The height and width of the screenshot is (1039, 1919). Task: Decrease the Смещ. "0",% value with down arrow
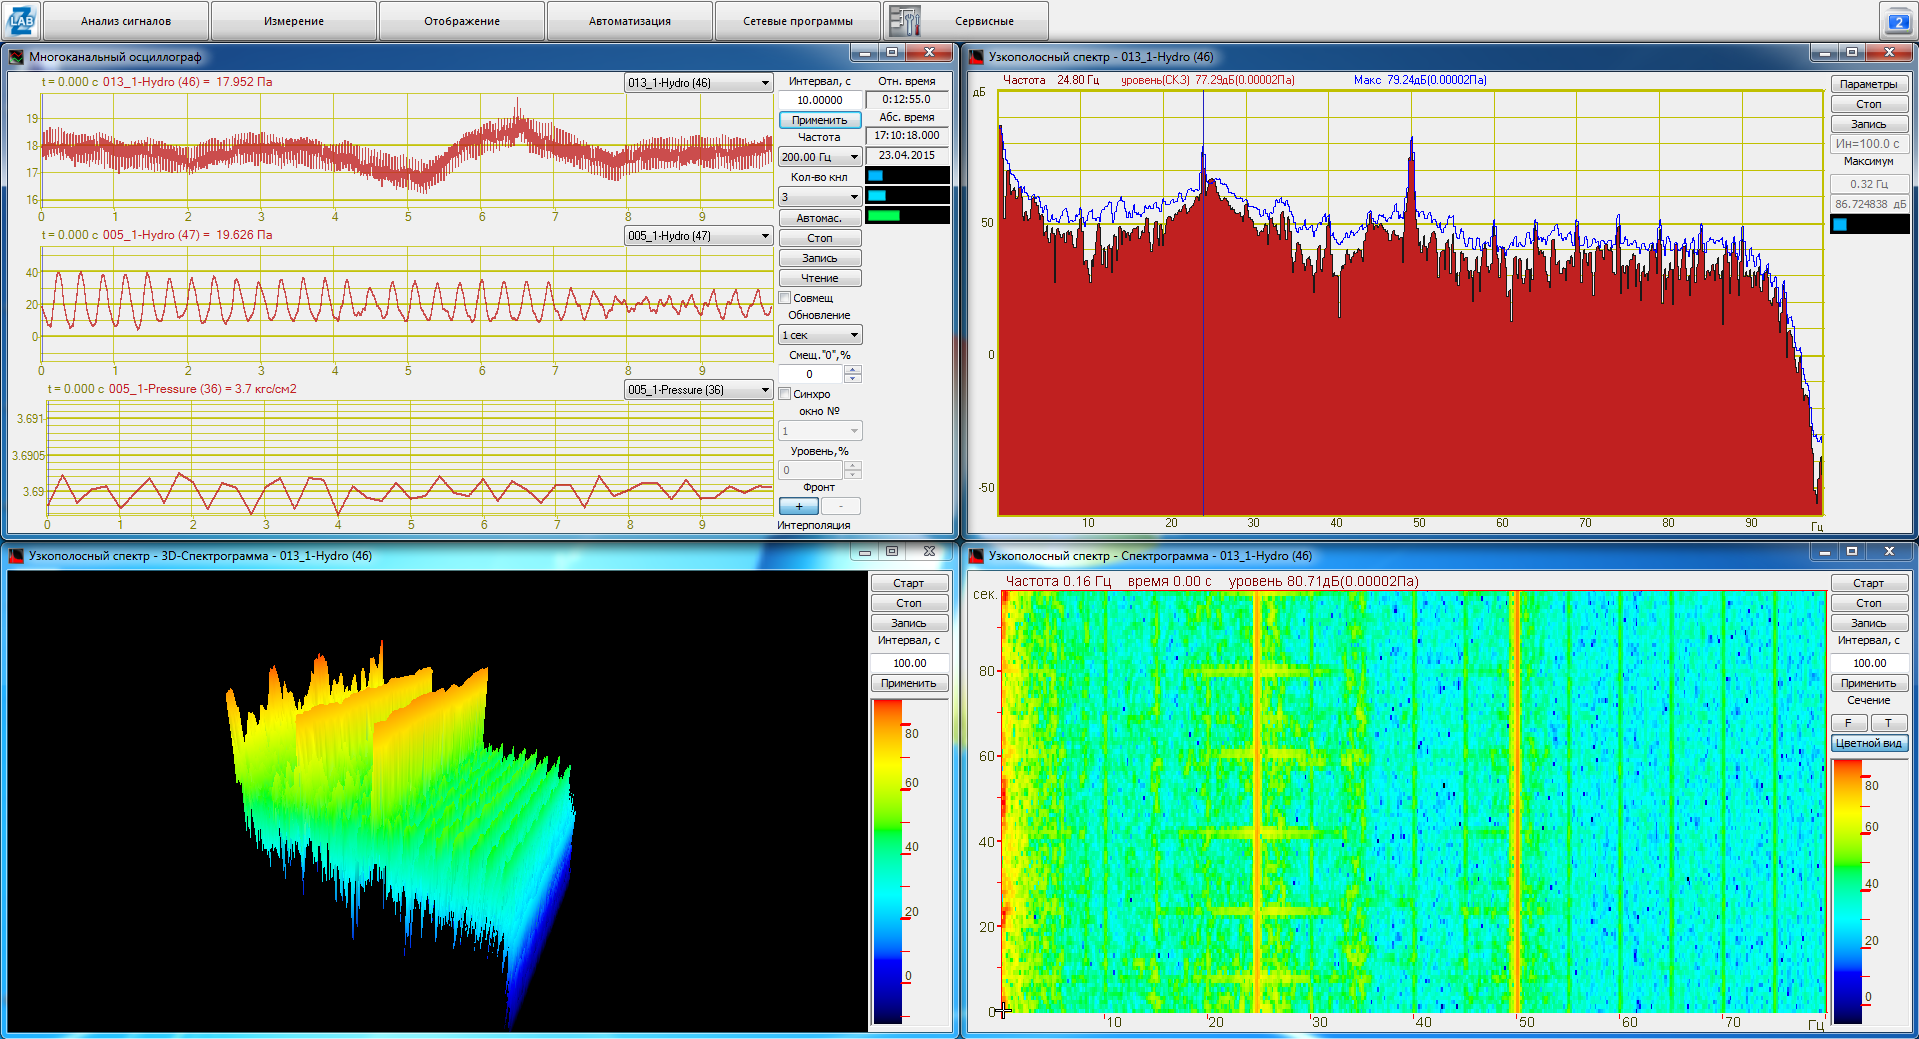(x=853, y=379)
